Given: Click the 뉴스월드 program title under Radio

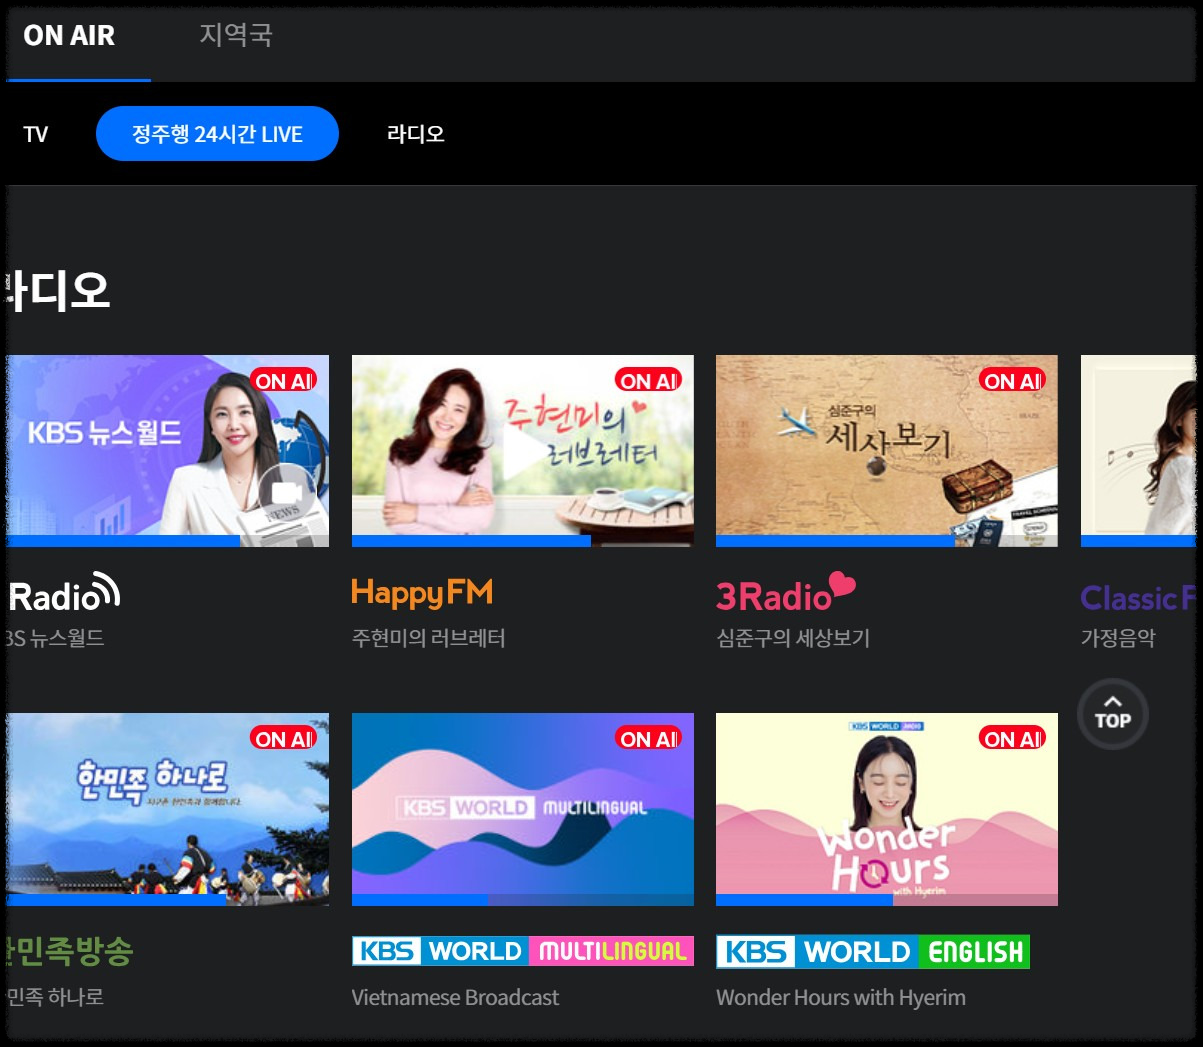Looking at the screenshot, I should point(55,637).
